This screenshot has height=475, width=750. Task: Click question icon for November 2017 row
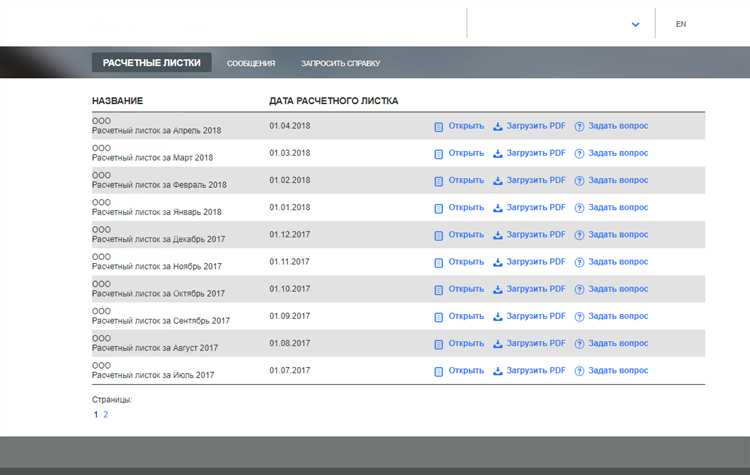coord(579,262)
